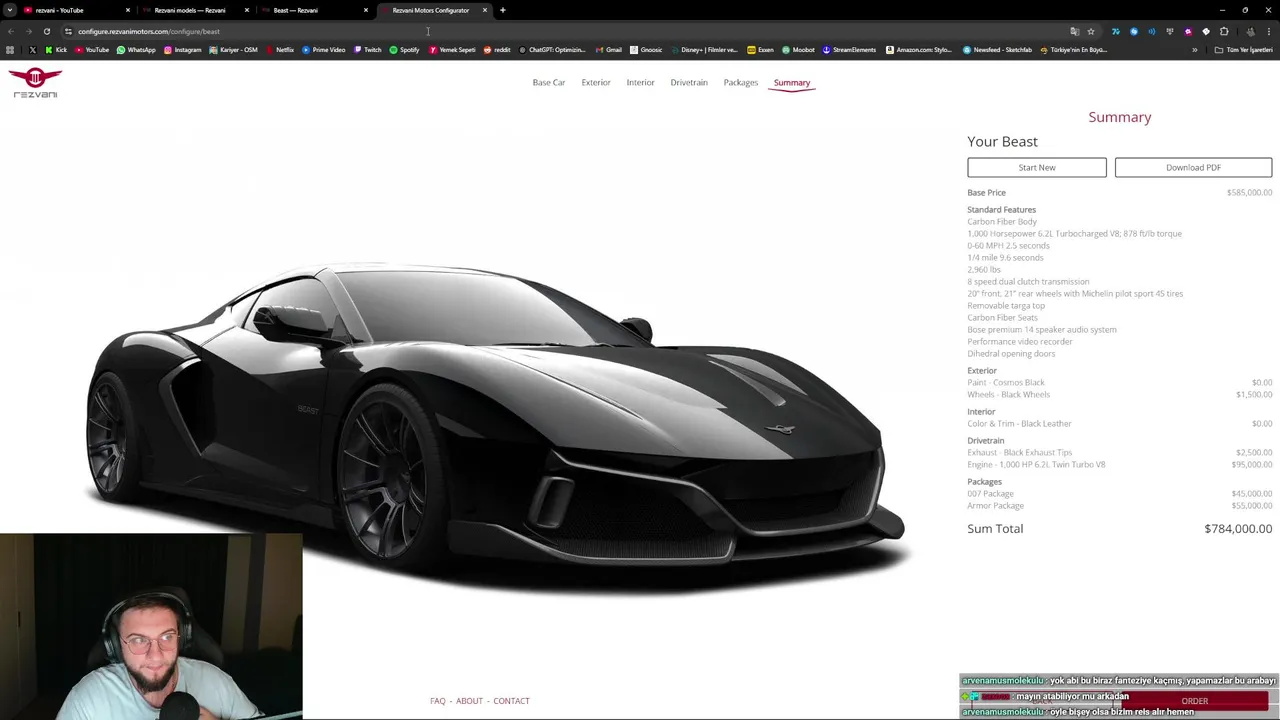Open the Tüm Yer İşaretleri bookmarks folder
This screenshot has width=1280, height=720.
click(x=1243, y=50)
